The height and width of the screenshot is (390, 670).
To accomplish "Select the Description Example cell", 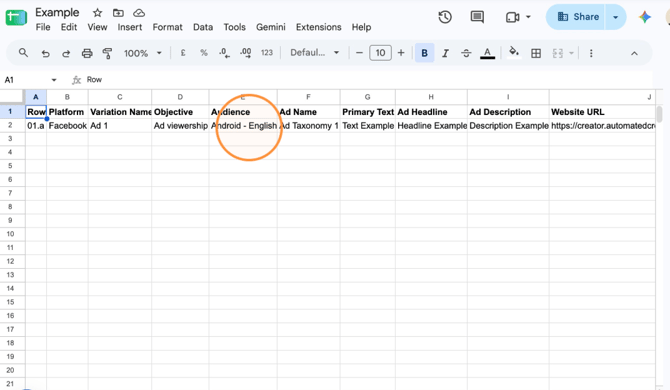I will pos(508,126).
